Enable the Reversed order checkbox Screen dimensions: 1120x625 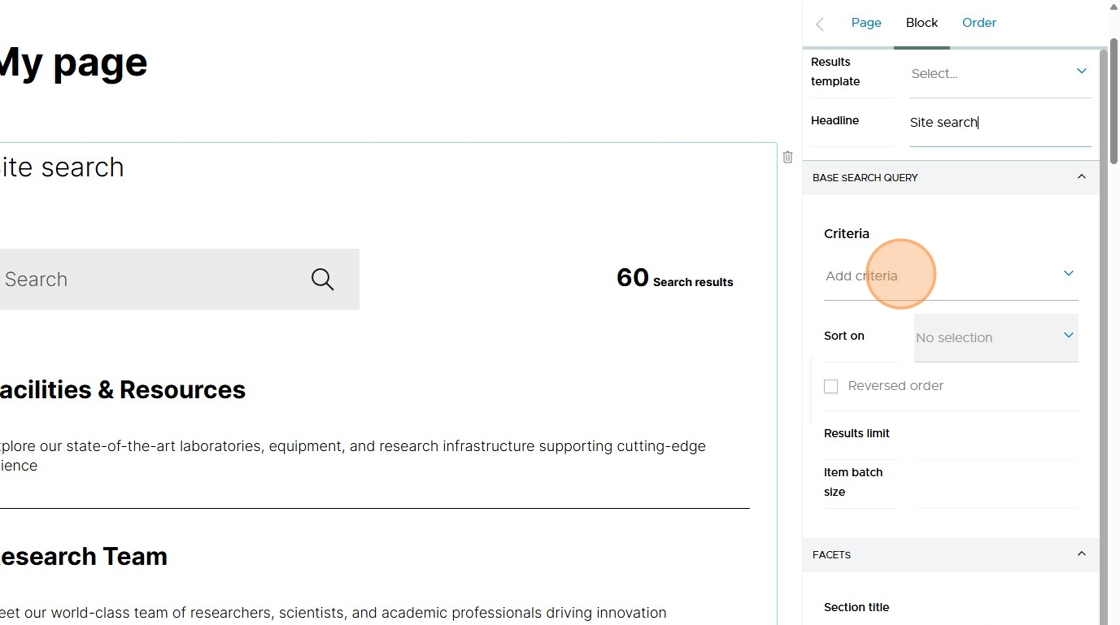tap(831, 386)
